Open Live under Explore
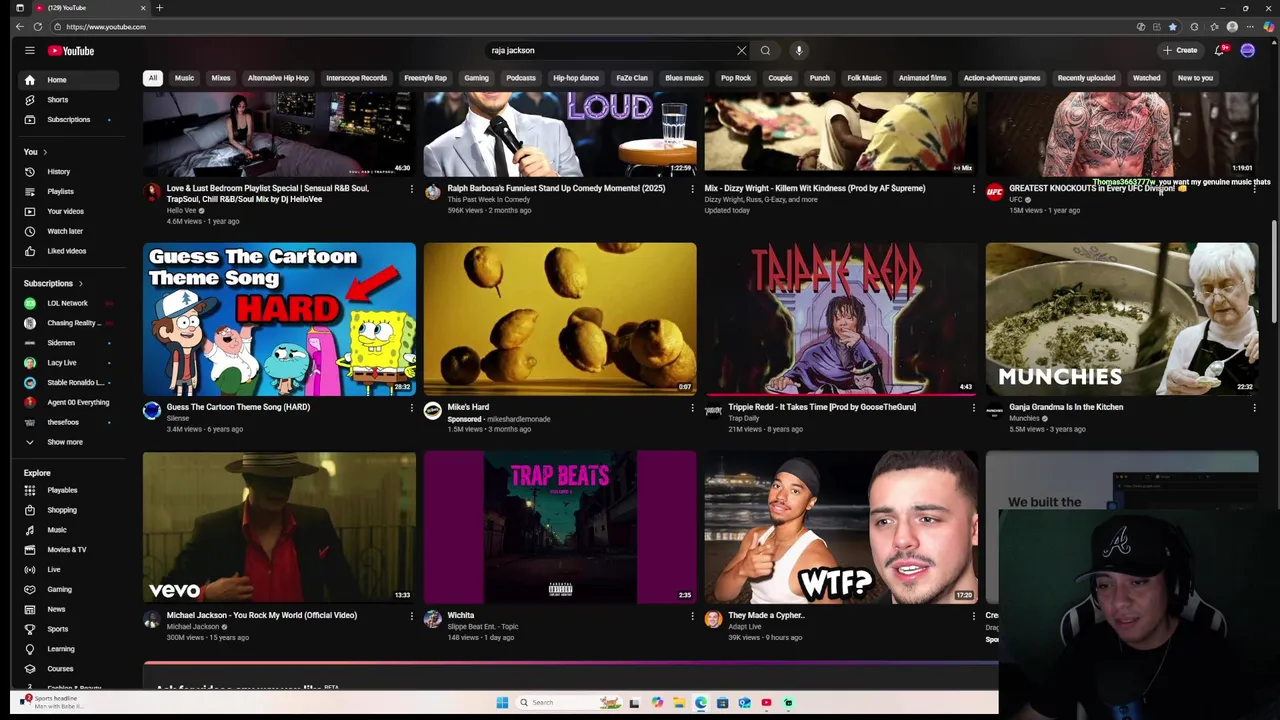This screenshot has height=720, width=1280. point(68,569)
